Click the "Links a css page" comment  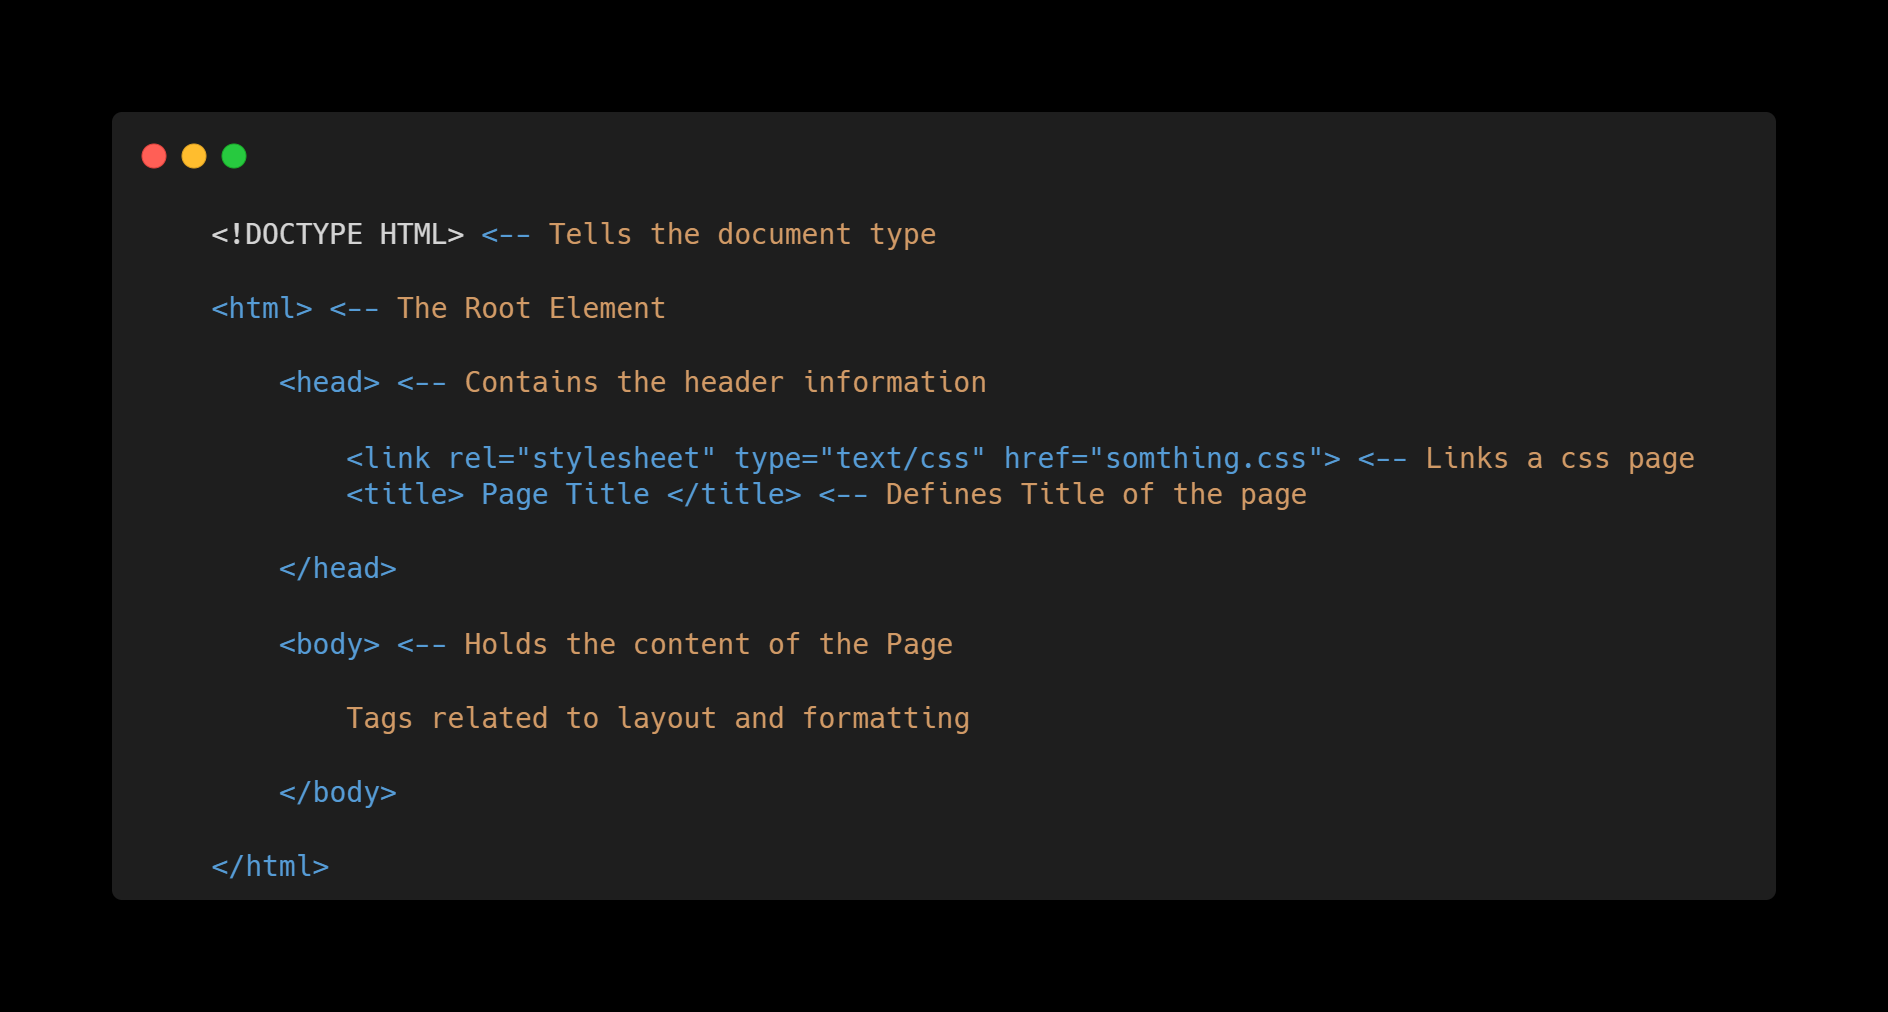tap(1560, 458)
